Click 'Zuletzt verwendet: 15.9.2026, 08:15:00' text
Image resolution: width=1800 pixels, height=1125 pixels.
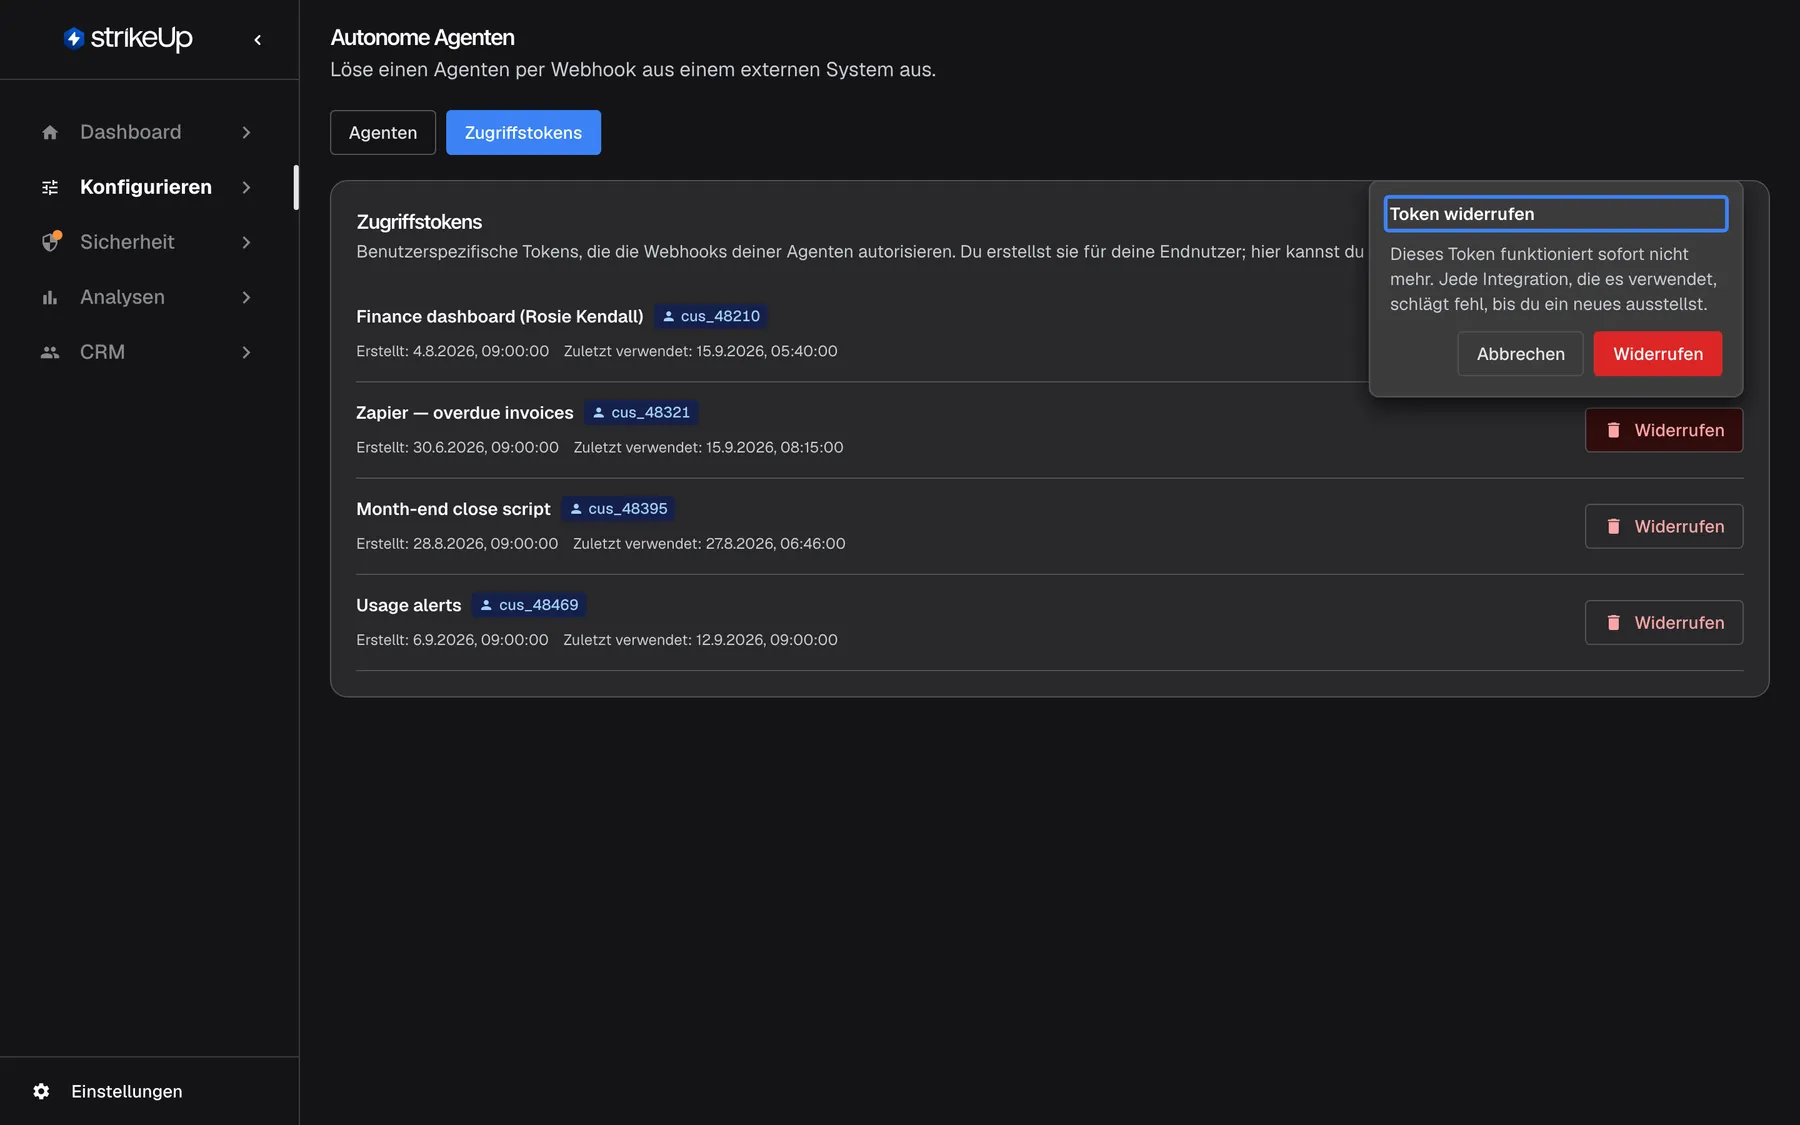point(709,447)
